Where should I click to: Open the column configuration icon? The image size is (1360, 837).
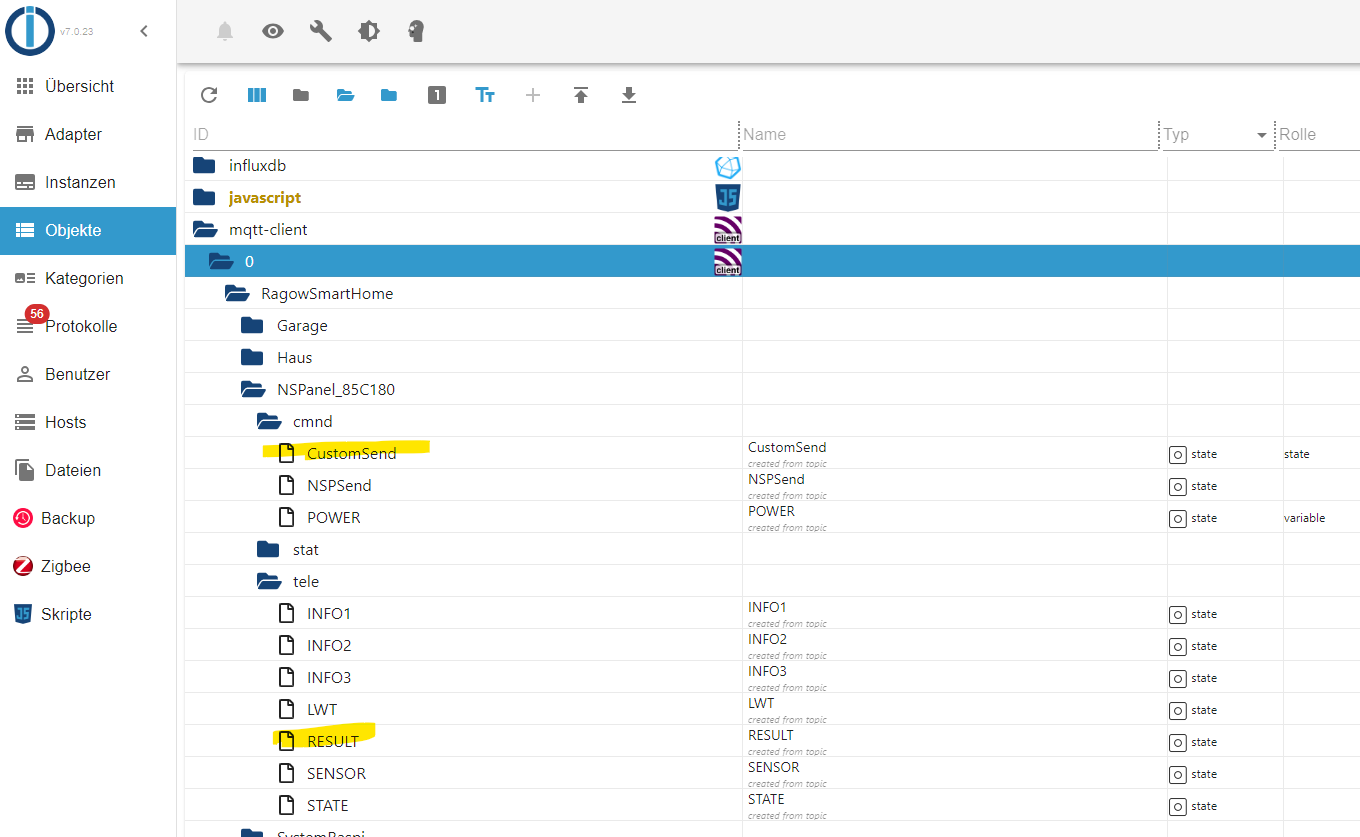(257, 95)
